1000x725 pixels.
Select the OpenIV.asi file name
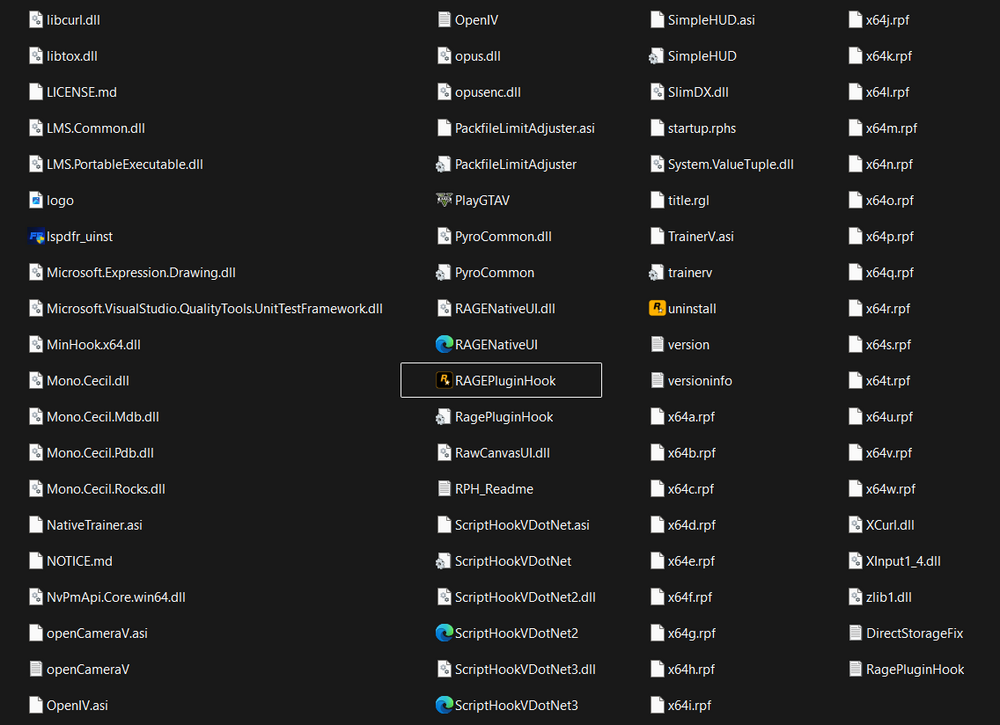coord(77,705)
